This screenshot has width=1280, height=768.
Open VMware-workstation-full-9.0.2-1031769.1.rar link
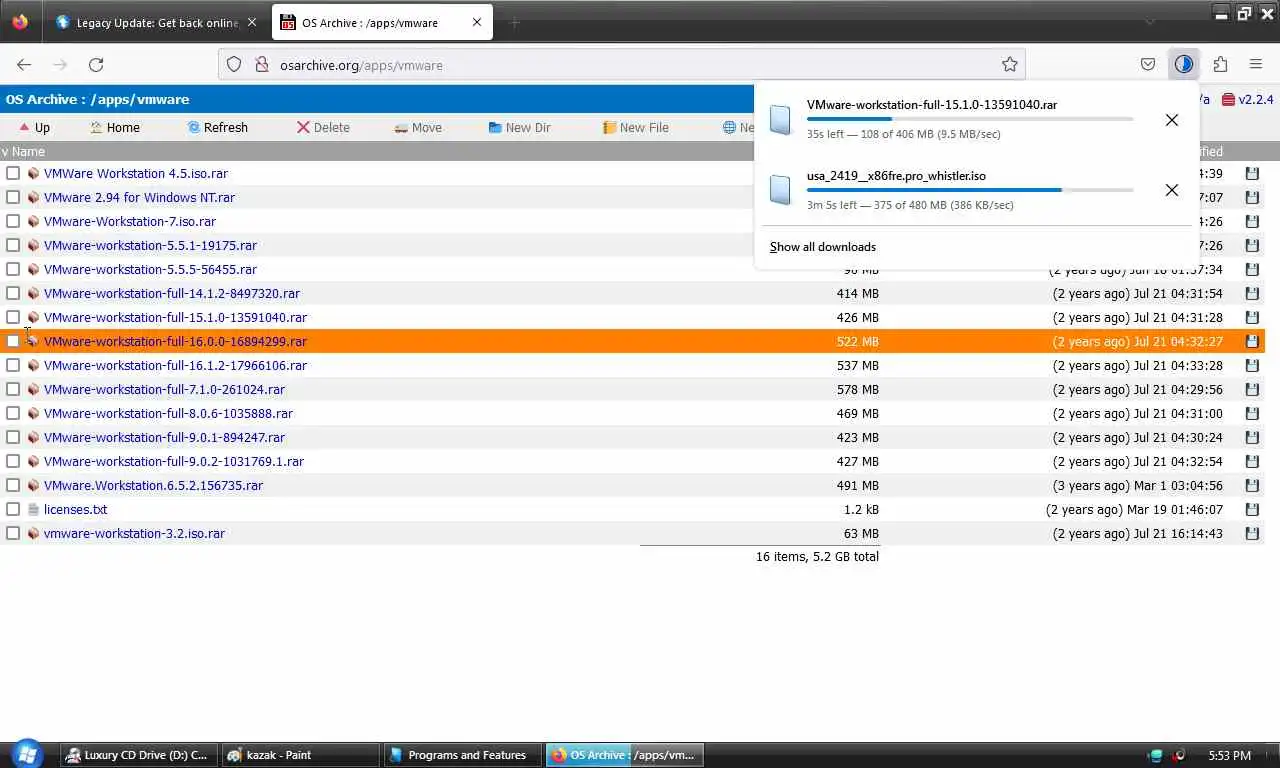174,461
